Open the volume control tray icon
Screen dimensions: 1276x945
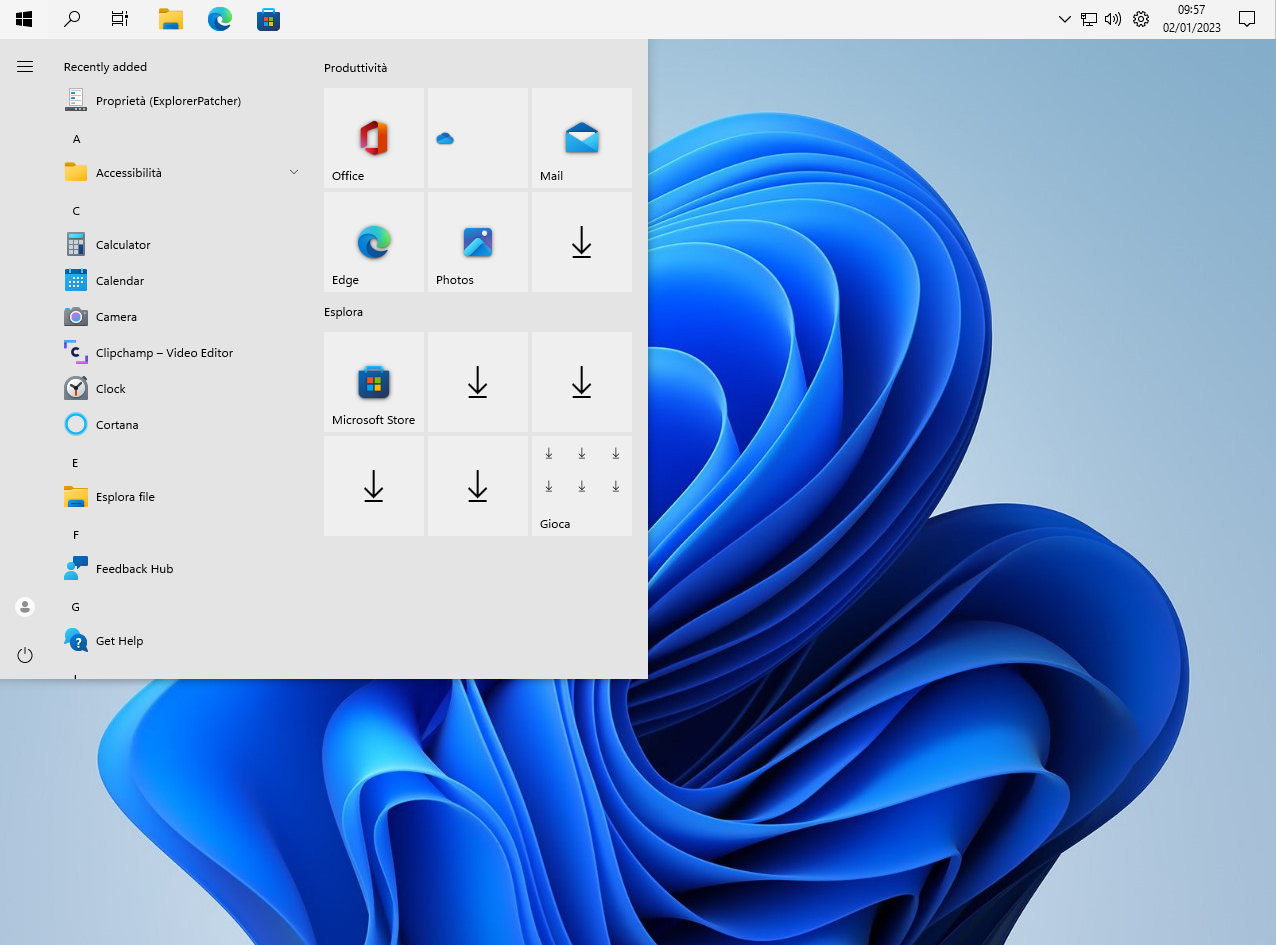pos(1113,19)
